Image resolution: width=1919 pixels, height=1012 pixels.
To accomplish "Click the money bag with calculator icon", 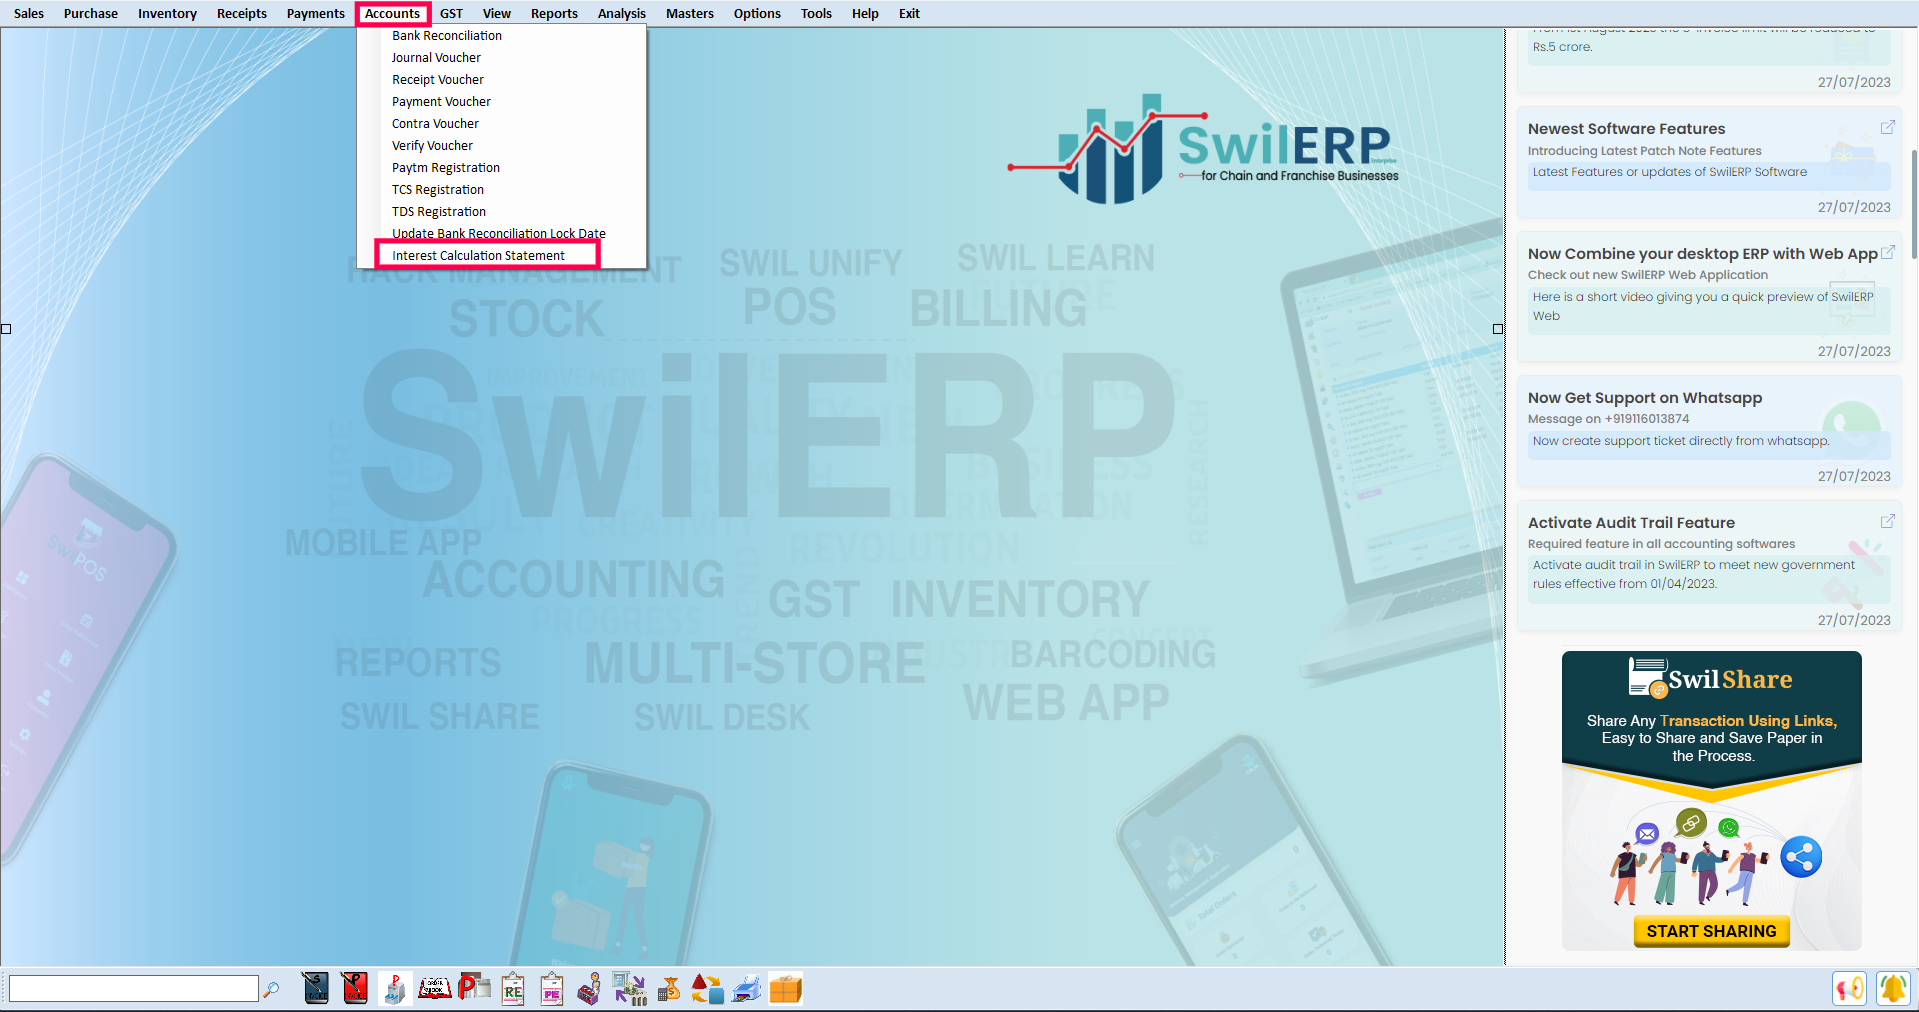I will click(669, 990).
